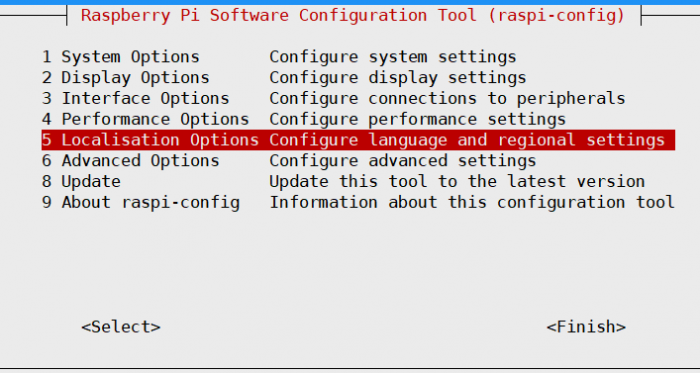Click the <Select> button

point(121,327)
